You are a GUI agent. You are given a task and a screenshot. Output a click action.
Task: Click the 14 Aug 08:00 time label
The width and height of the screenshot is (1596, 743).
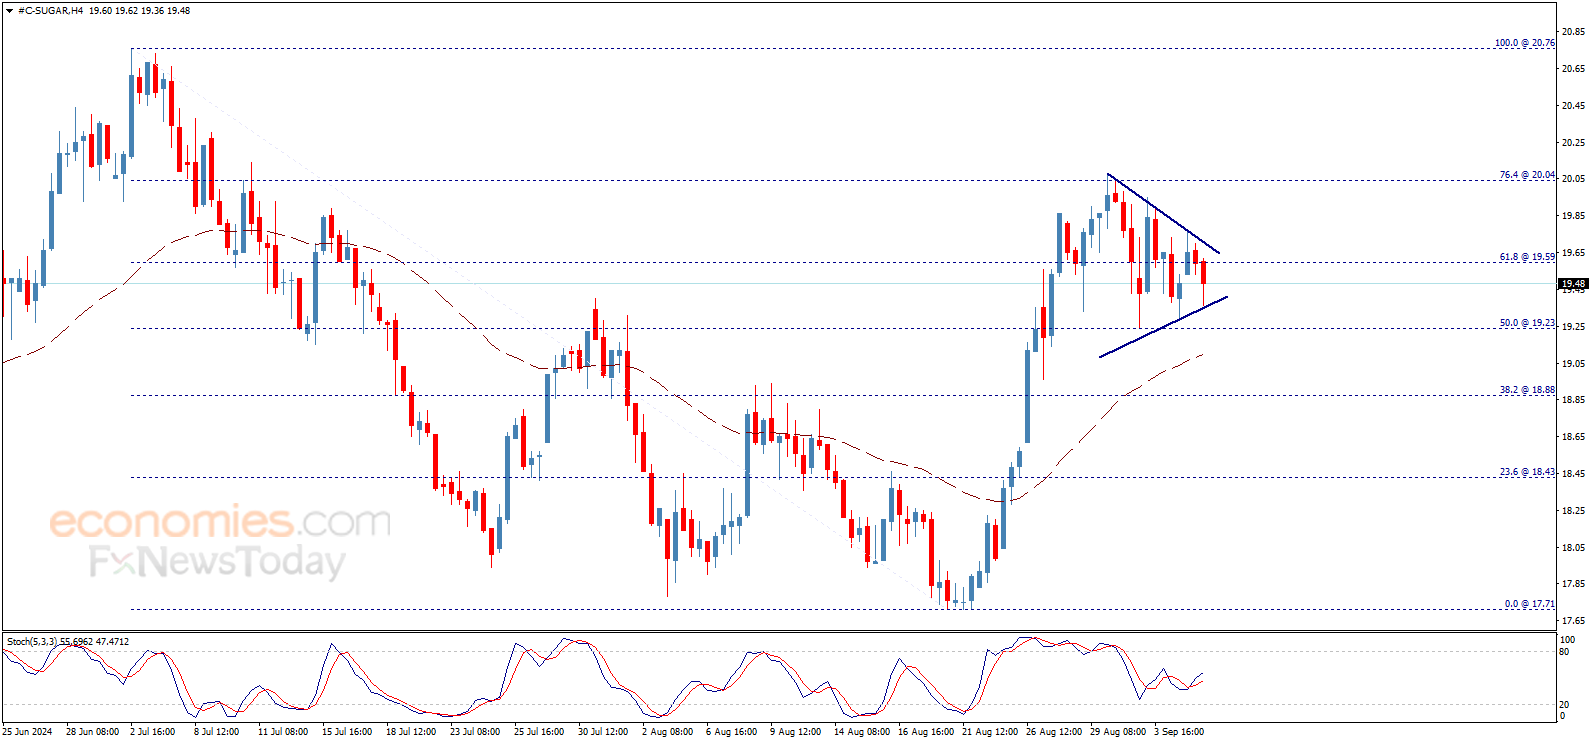(x=862, y=732)
